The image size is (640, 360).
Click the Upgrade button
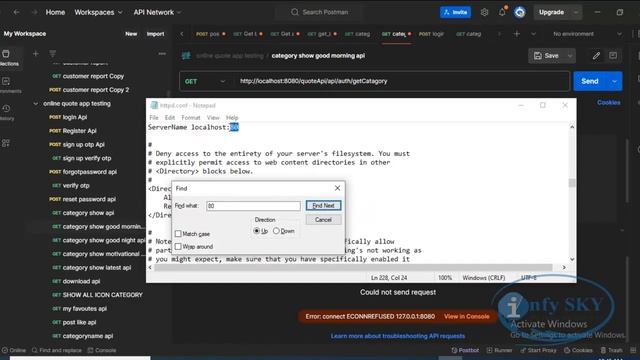(551, 12)
